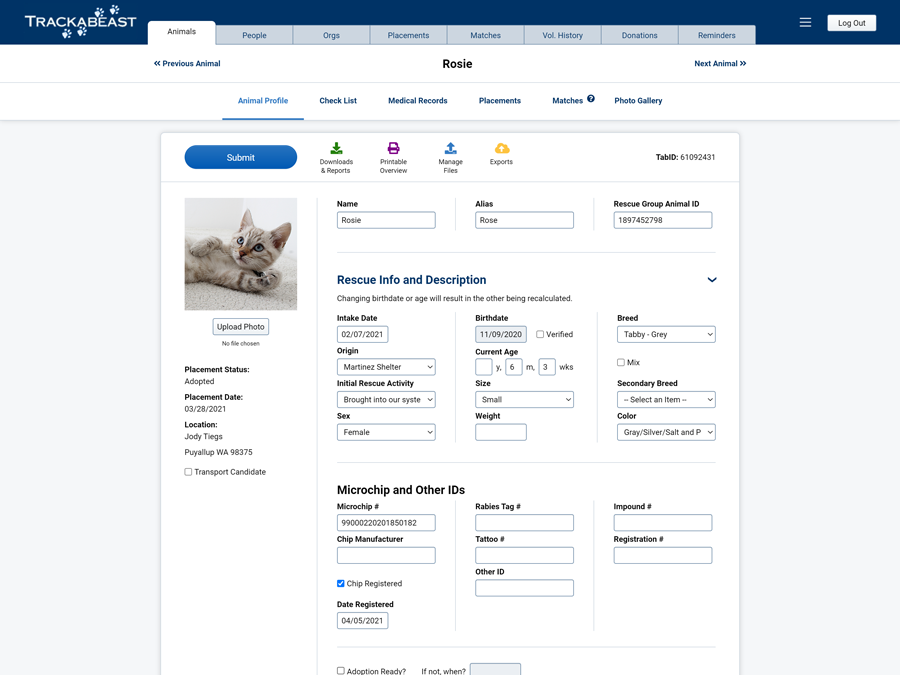Viewport: 900px width, 675px height.
Task: Select the Printable Overview printer icon
Action: (x=393, y=150)
